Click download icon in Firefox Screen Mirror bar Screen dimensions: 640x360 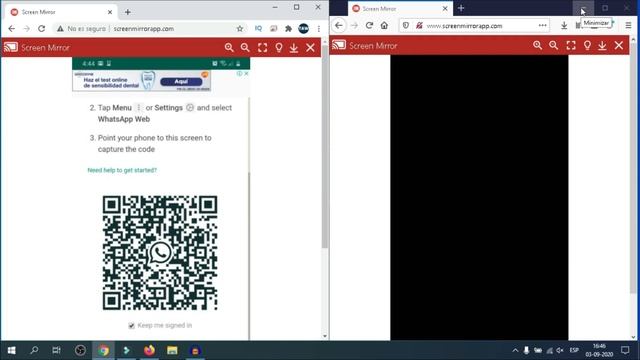(602, 45)
